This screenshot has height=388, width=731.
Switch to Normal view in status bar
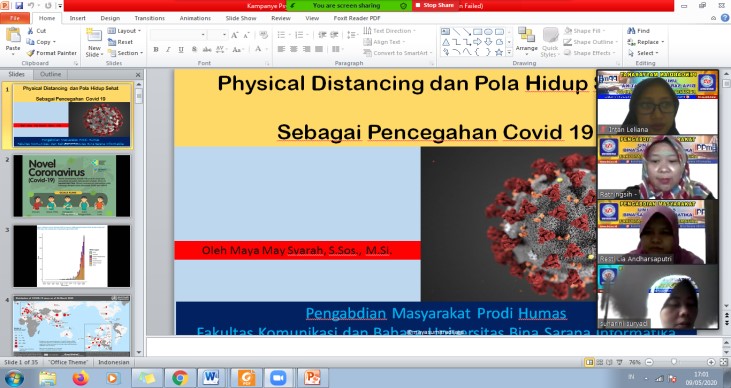point(589,362)
